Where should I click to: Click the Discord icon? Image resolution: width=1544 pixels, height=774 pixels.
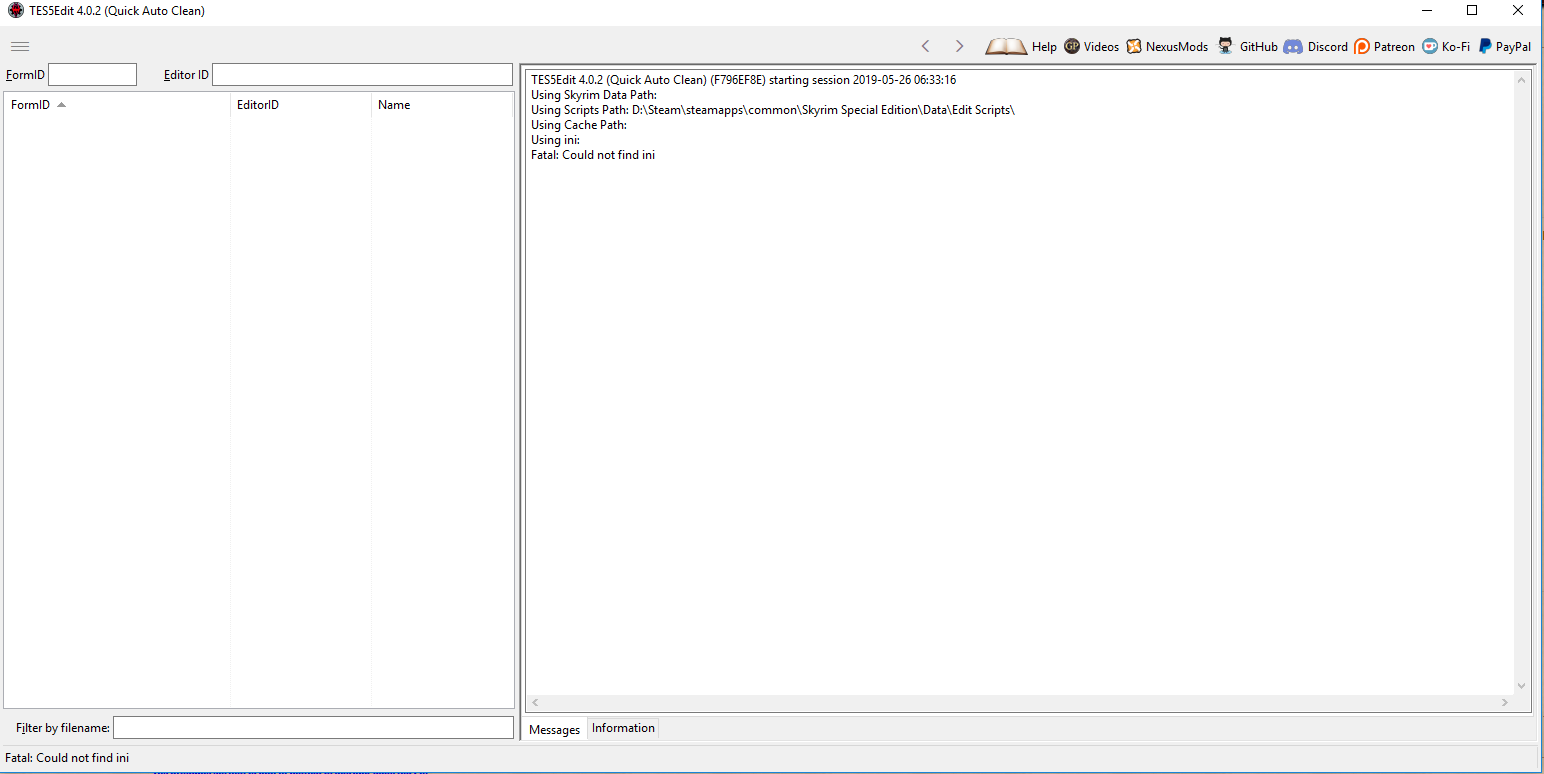coord(1293,46)
